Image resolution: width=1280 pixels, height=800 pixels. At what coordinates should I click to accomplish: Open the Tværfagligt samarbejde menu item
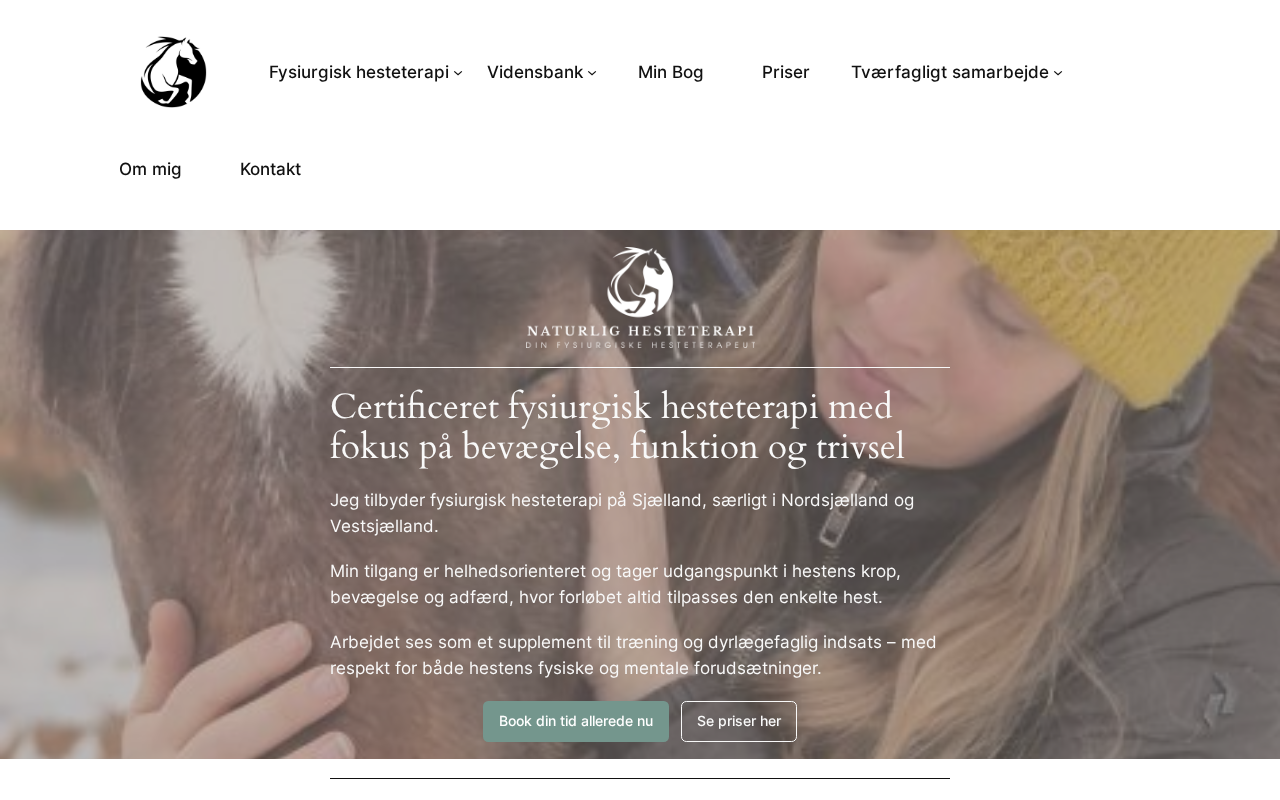(x=950, y=72)
